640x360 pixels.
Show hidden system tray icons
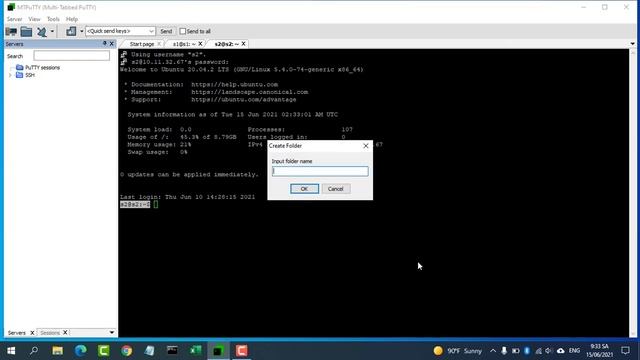(493, 351)
